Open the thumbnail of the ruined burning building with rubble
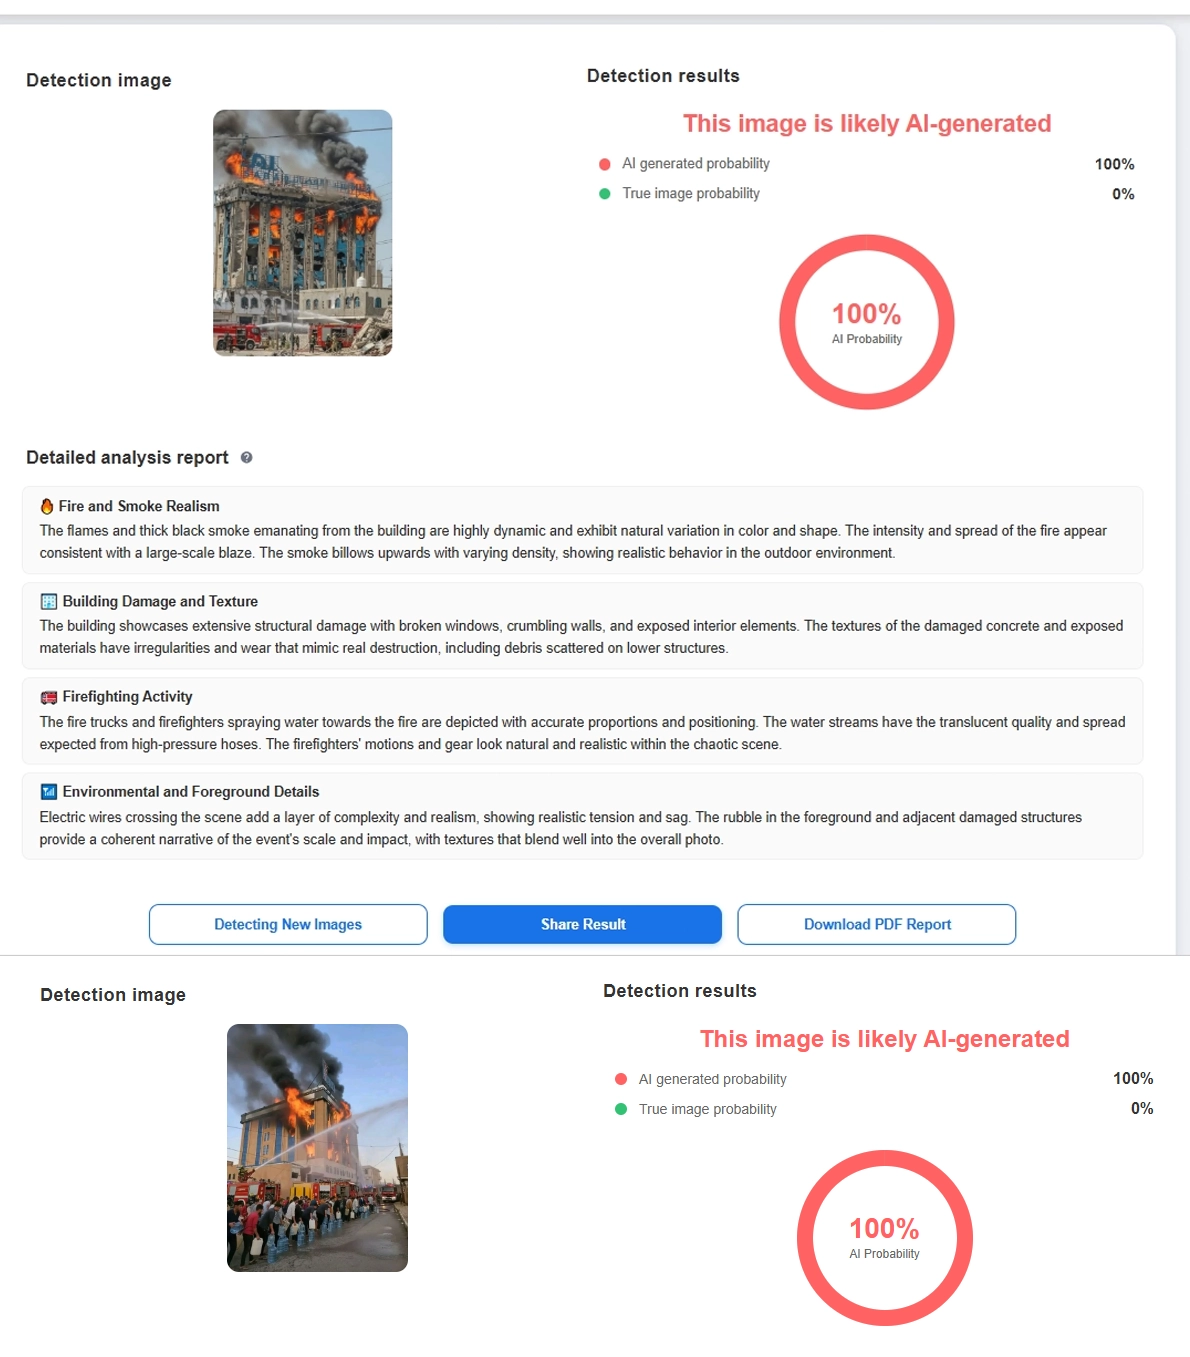 point(302,233)
